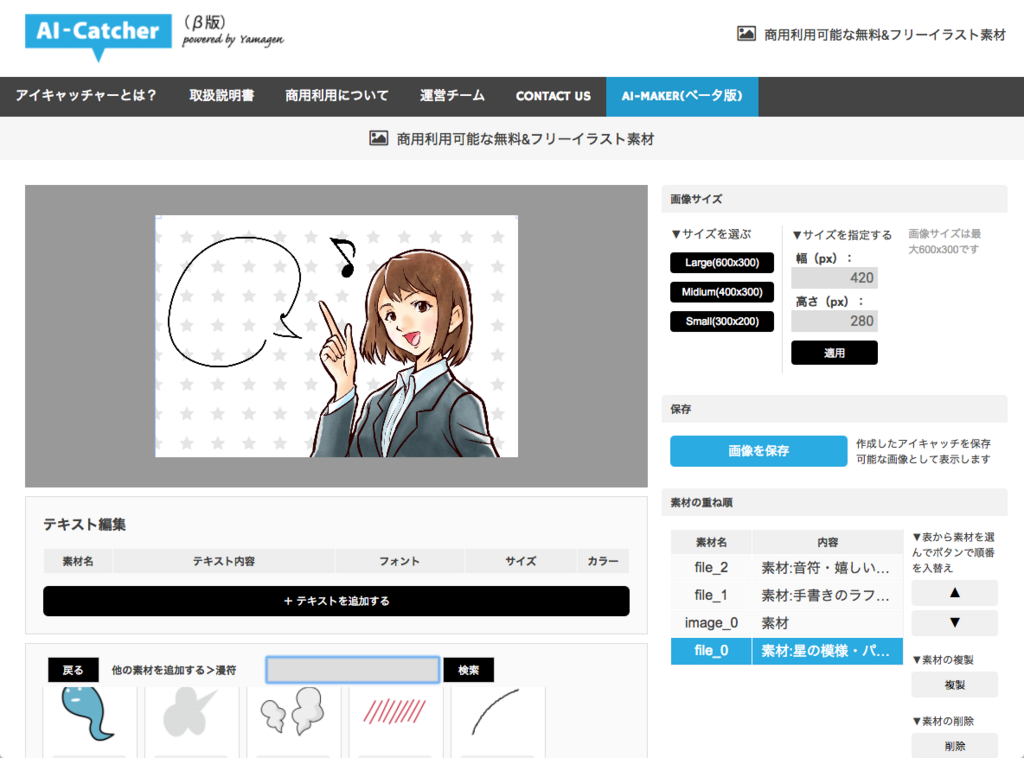Select the red diagonal lines material thumbnail

click(x=395, y=714)
